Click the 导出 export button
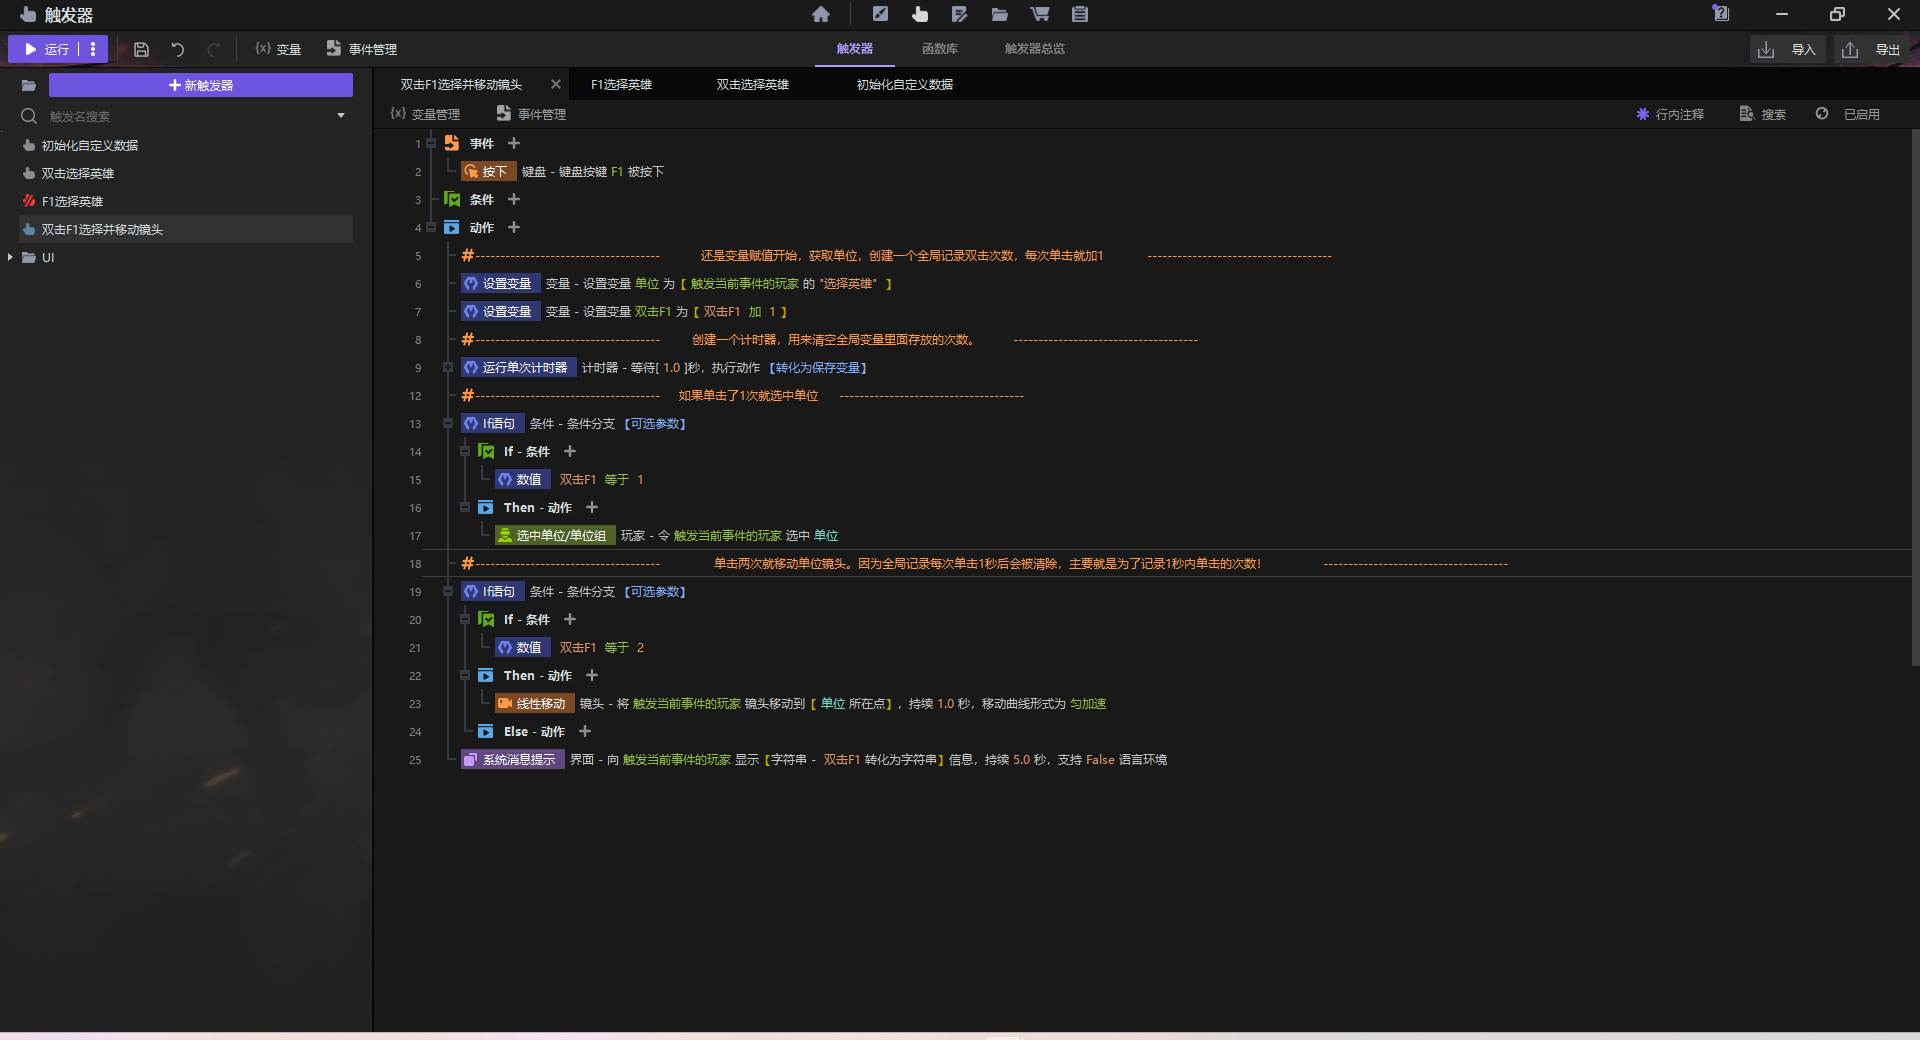This screenshot has height=1040, width=1920. click(1873, 49)
